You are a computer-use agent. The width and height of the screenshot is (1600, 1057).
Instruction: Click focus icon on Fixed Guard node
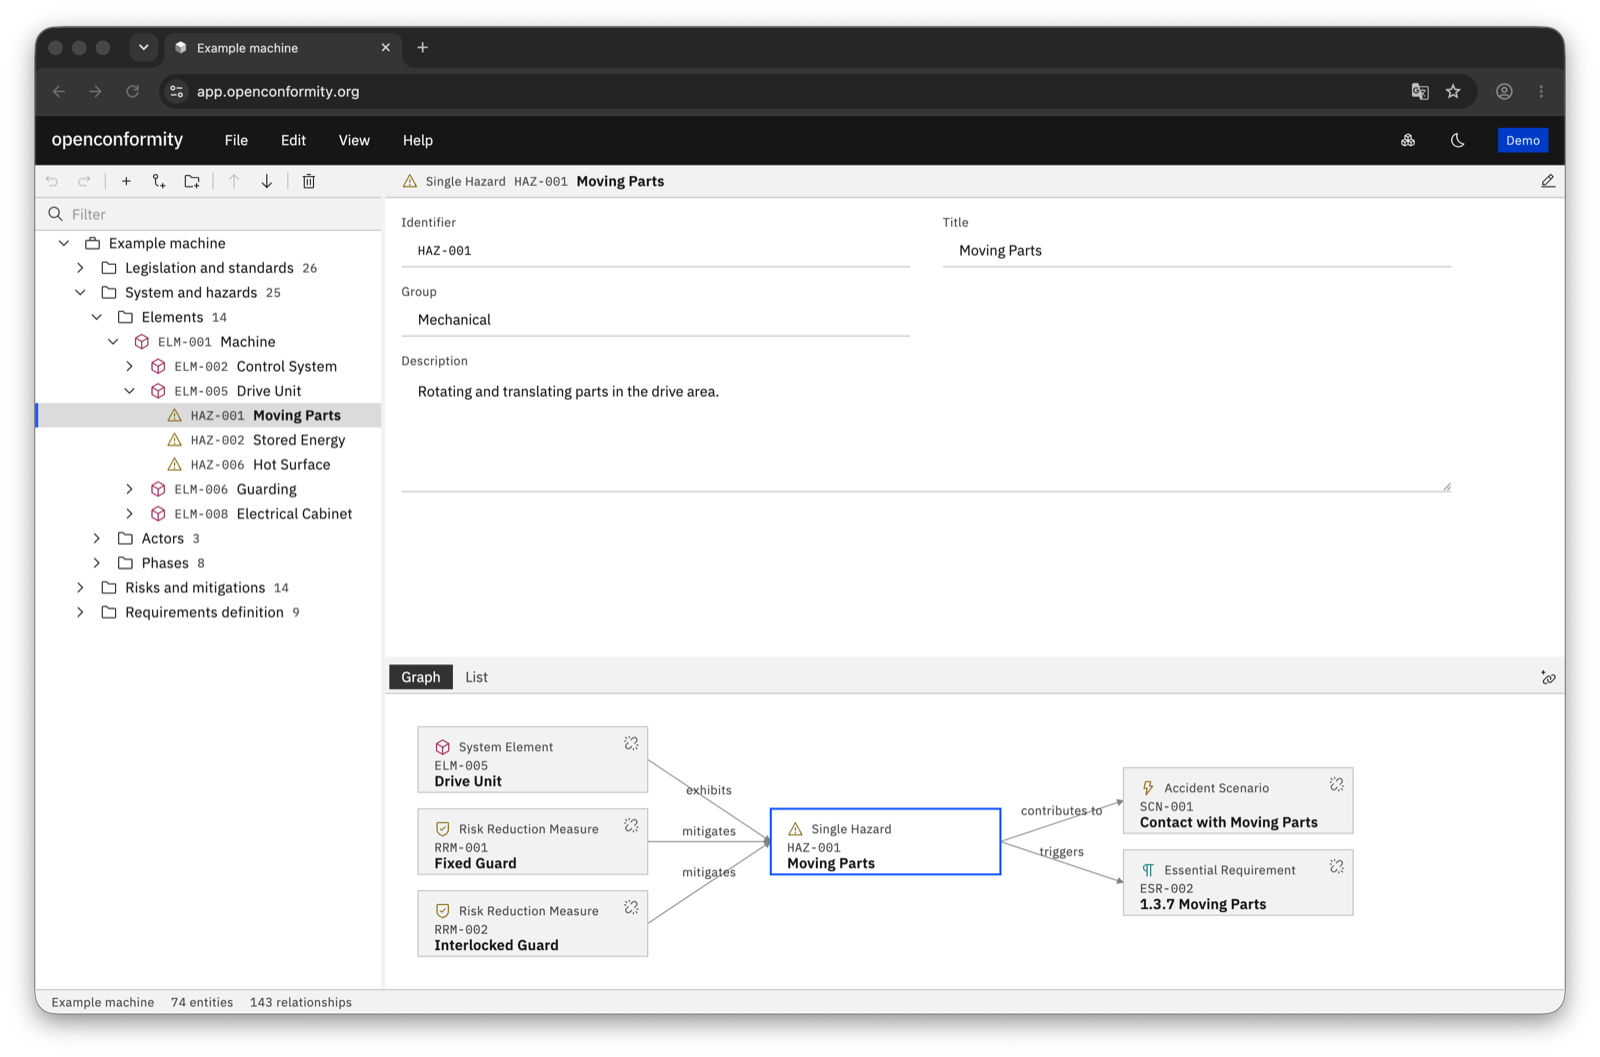pyautogui.click(x=631, y=825)
